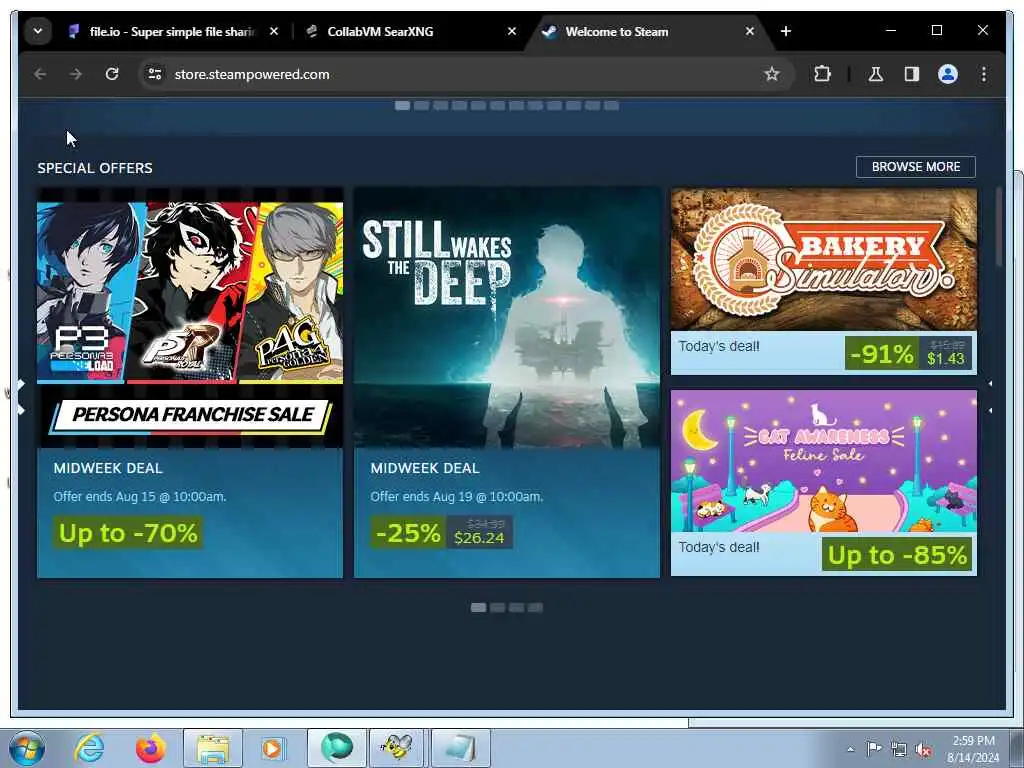Viewport: 1024px width, 768px height.
Task: Click the Up to -85% discount badge
Action: pos(897,554)
